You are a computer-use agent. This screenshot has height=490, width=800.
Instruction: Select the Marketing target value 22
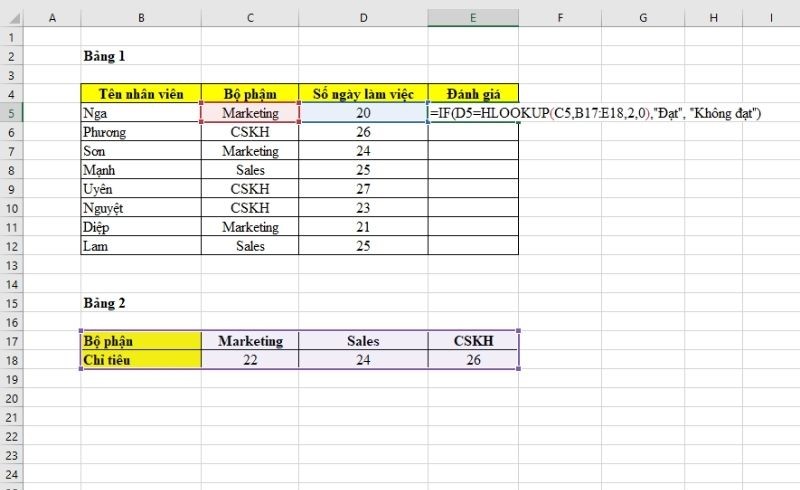[250, 359]
